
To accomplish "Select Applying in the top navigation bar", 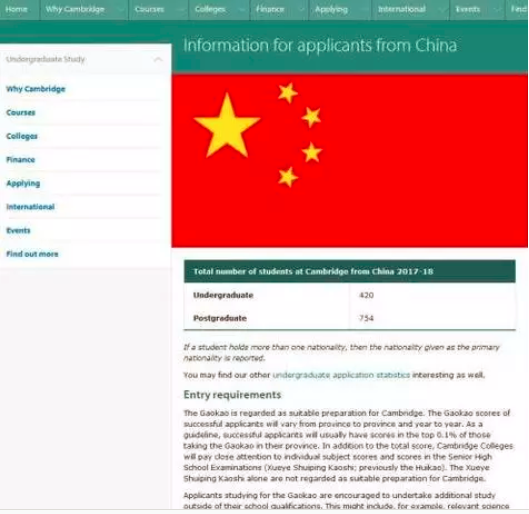I will (331, 9).
